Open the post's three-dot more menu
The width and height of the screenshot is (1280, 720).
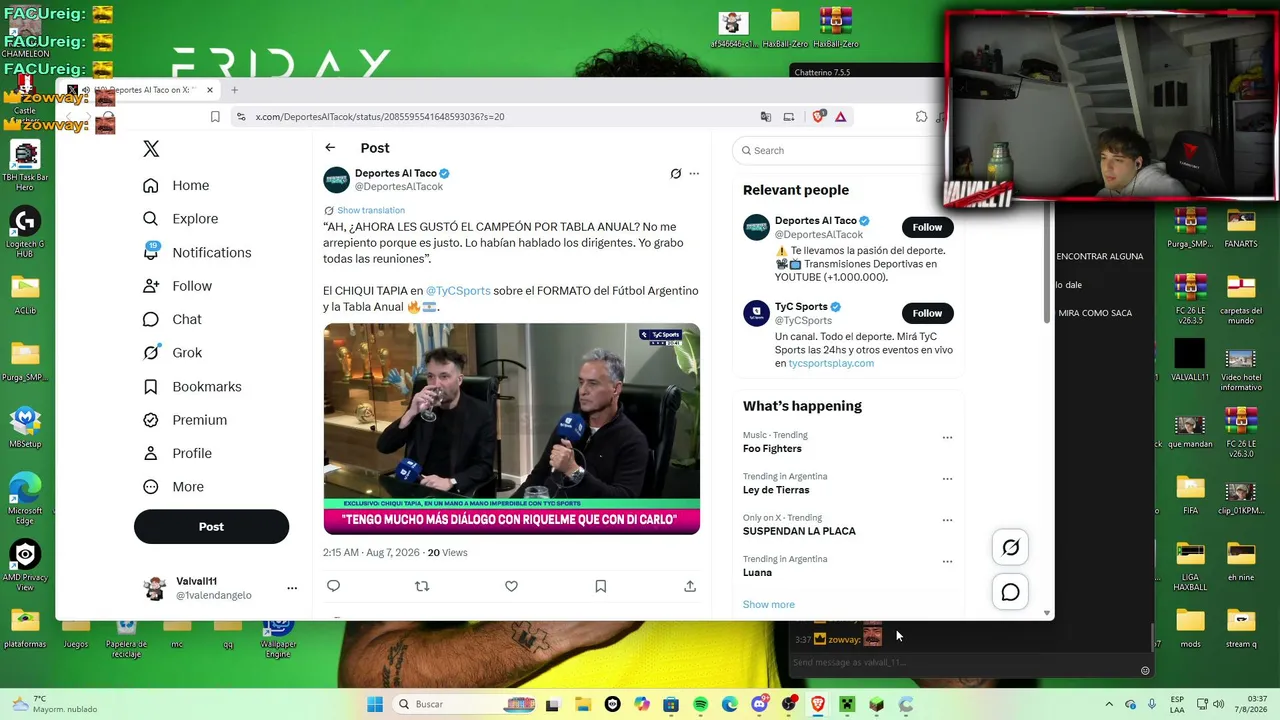click(x=694, y=174)
